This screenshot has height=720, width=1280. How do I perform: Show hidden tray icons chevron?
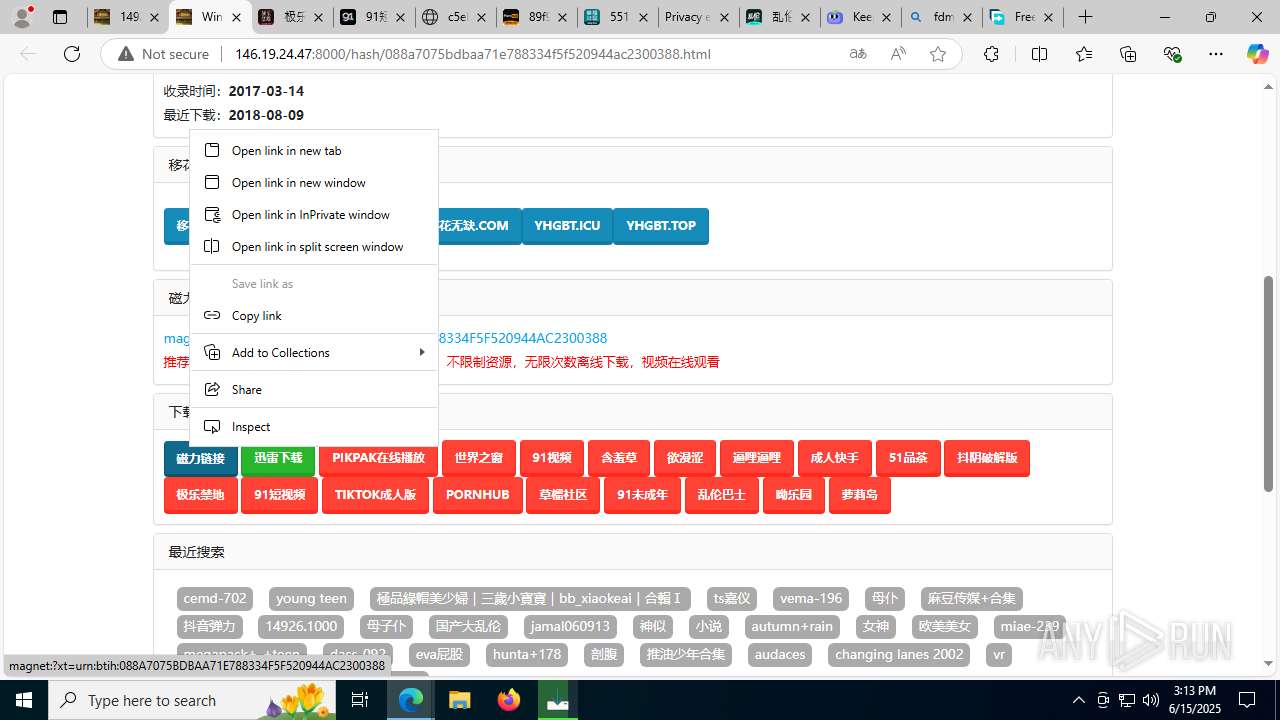point(1078,700)
